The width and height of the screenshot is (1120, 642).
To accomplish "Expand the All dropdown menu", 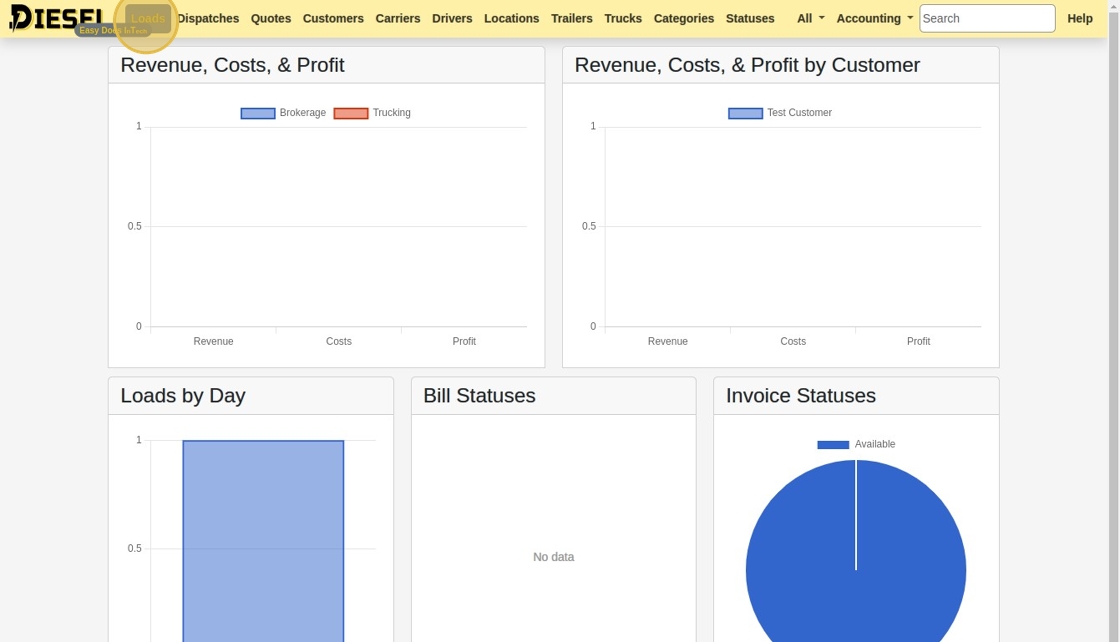I will coord(811,19).
